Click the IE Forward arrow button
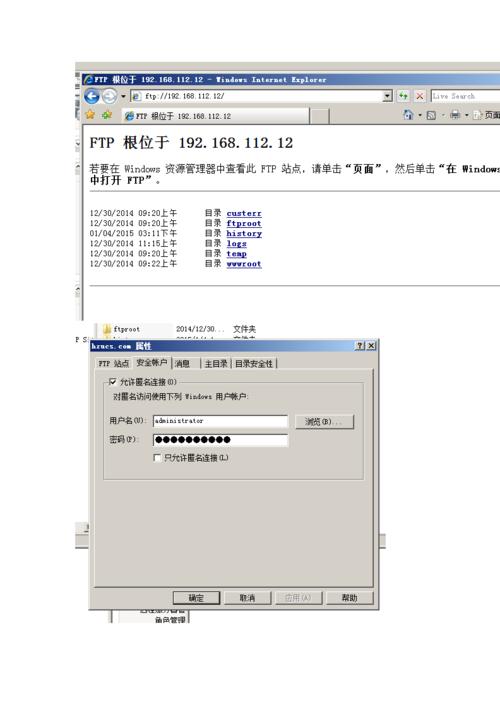Viewport: 500px width, 707px height. click(109, 96)
